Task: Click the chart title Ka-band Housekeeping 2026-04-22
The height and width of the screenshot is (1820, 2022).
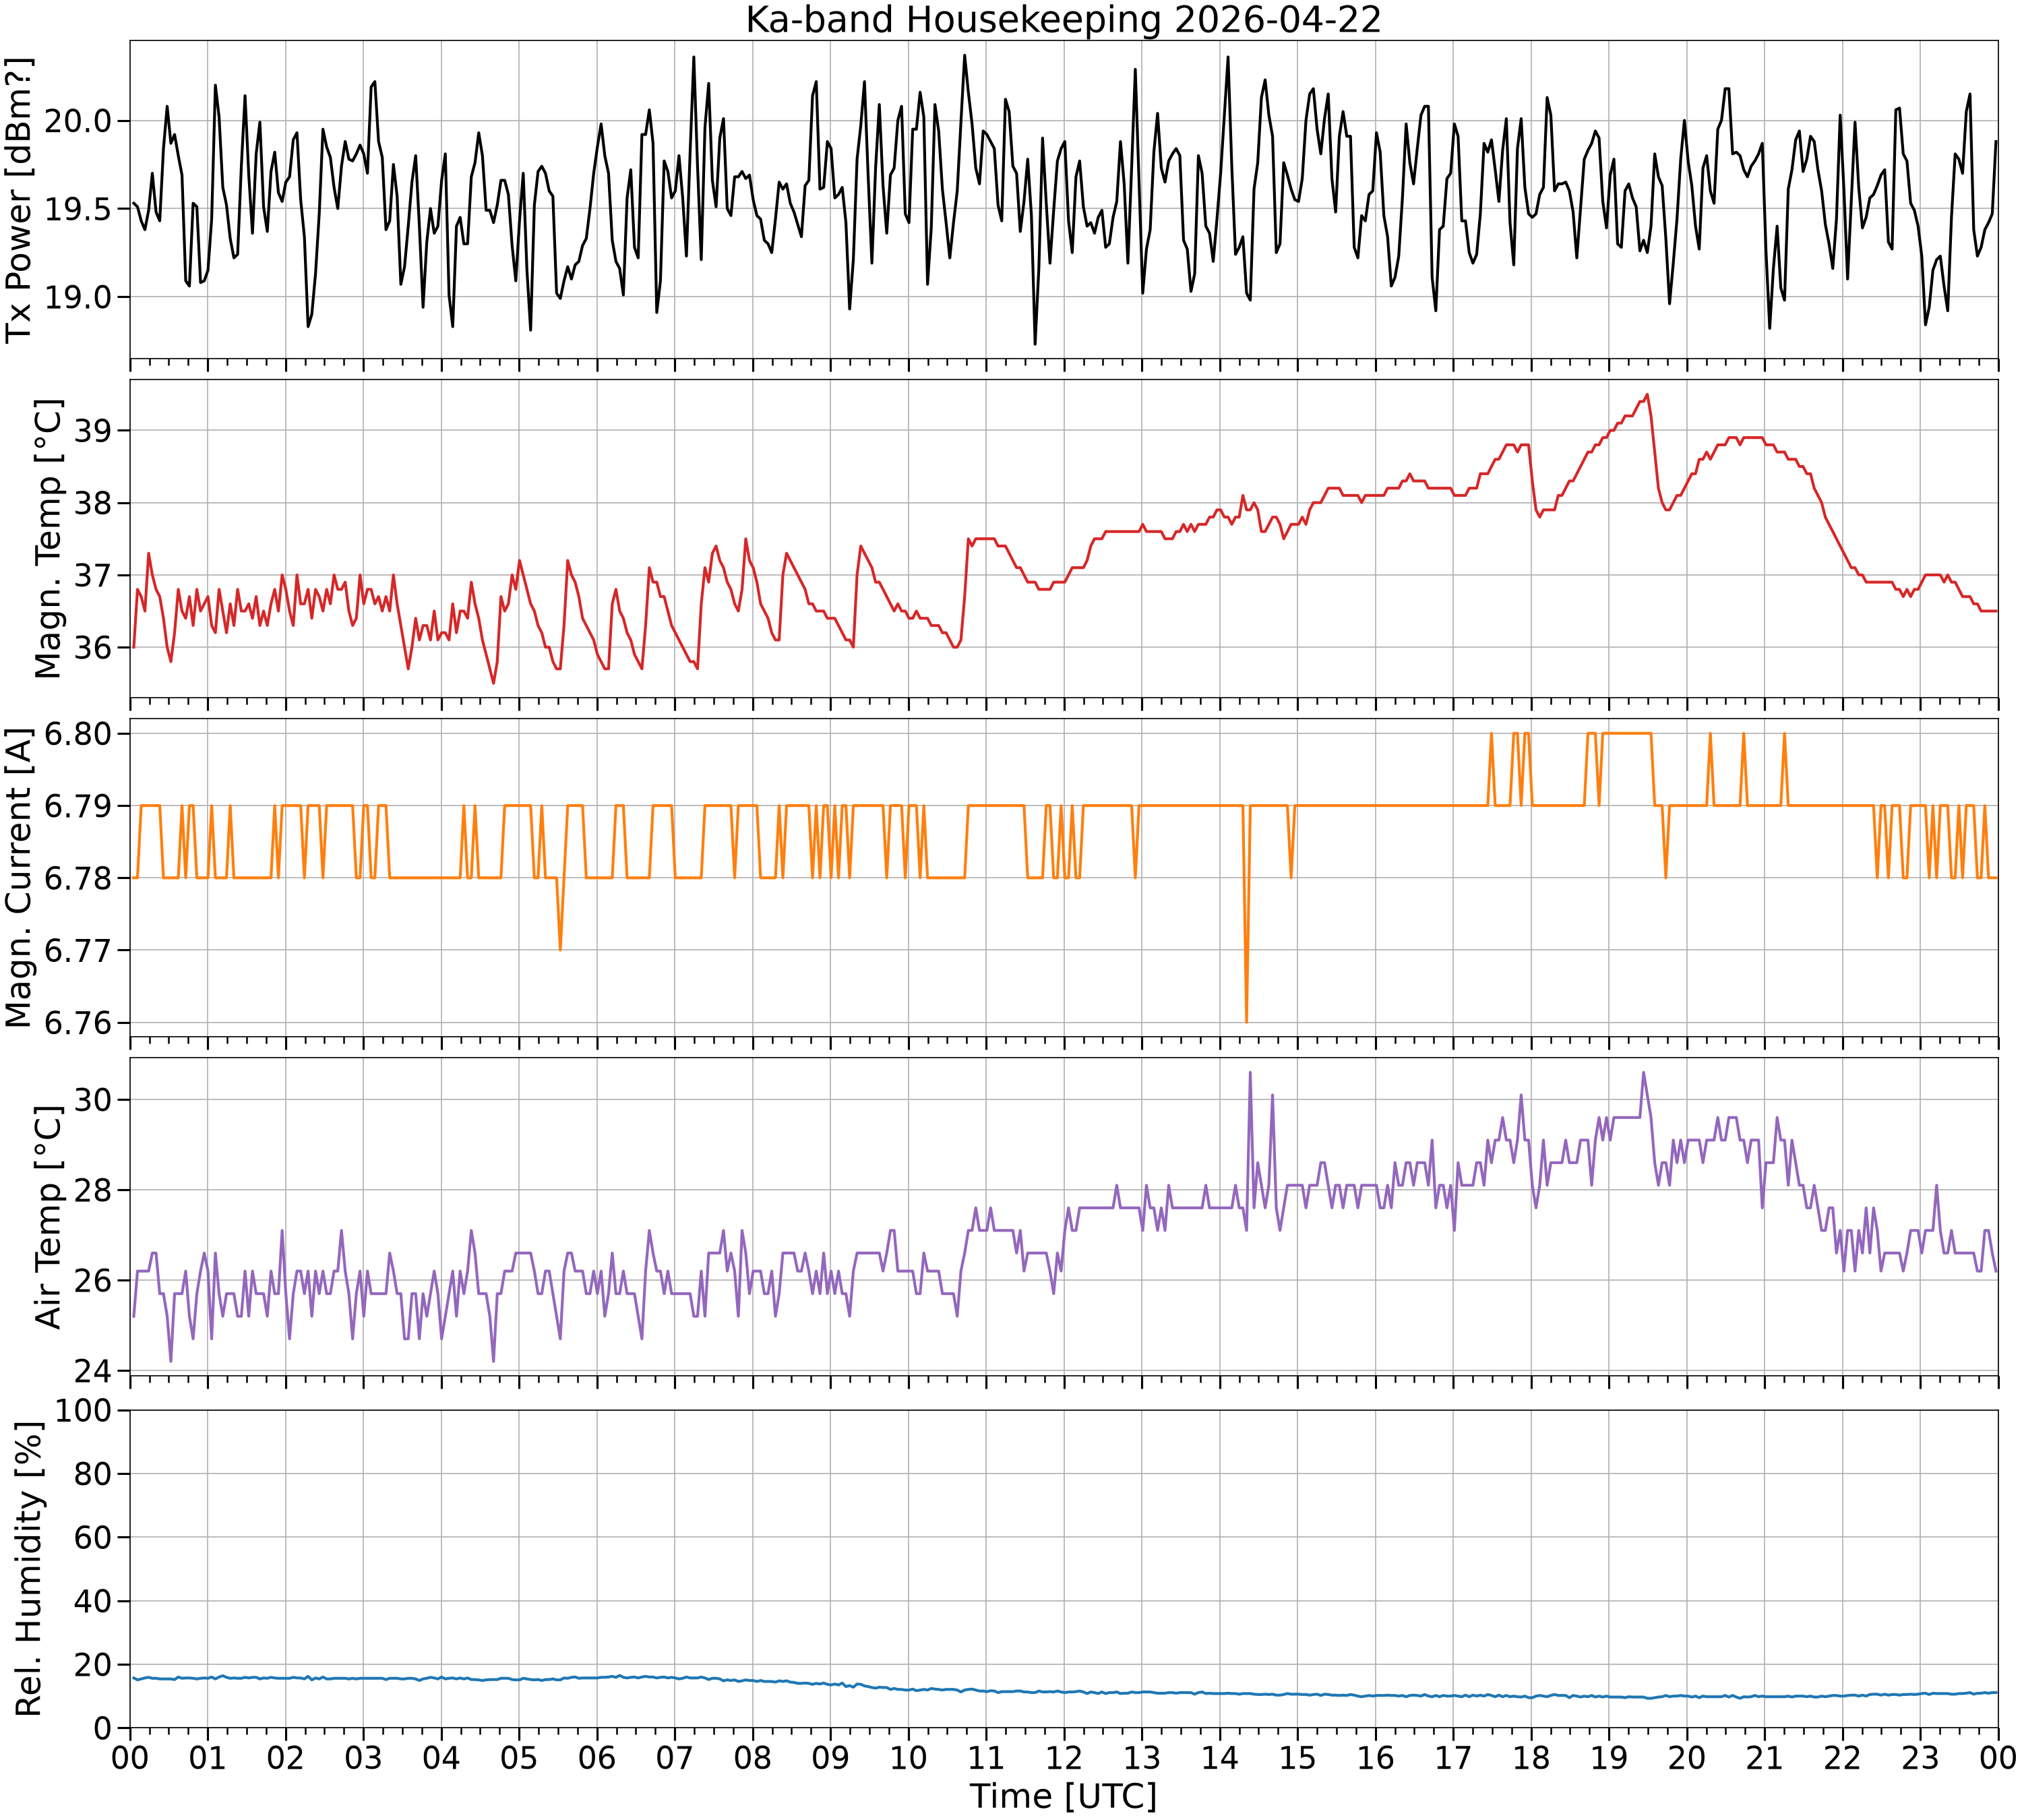Action: coord(1063,20)
